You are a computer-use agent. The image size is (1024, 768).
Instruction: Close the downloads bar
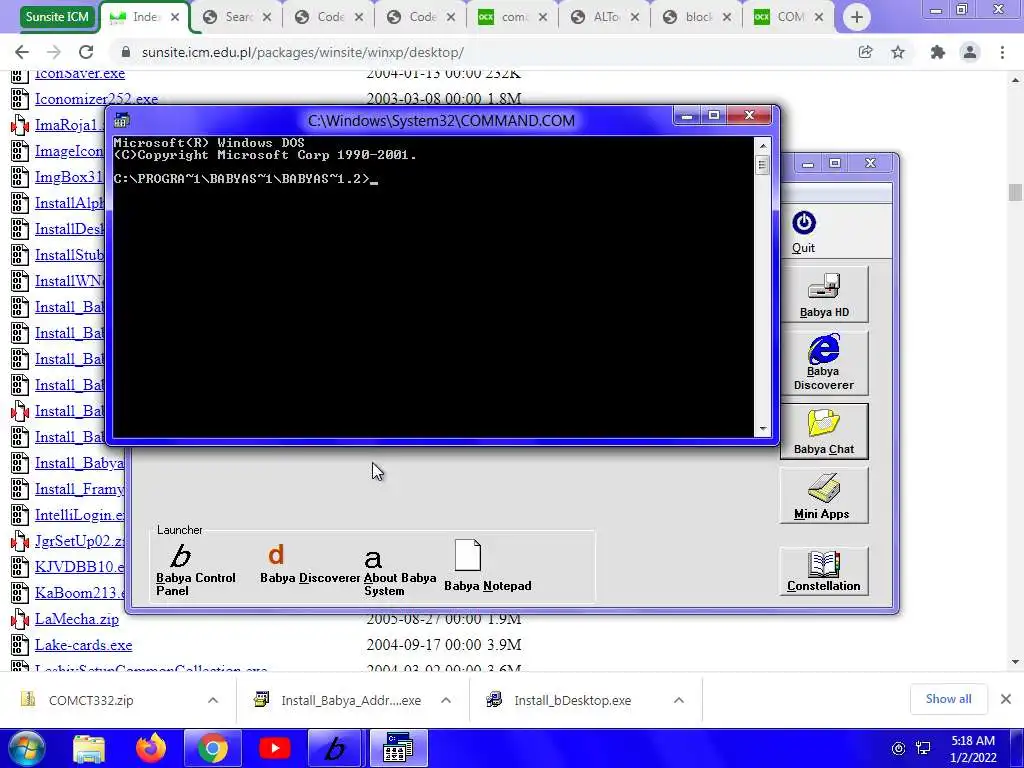(1006, 699)
